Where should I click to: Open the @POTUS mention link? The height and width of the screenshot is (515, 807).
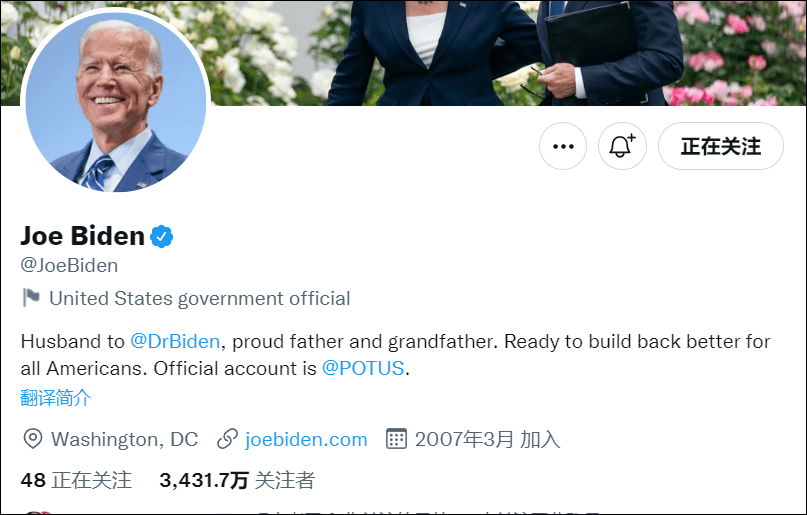pos(363,368)
